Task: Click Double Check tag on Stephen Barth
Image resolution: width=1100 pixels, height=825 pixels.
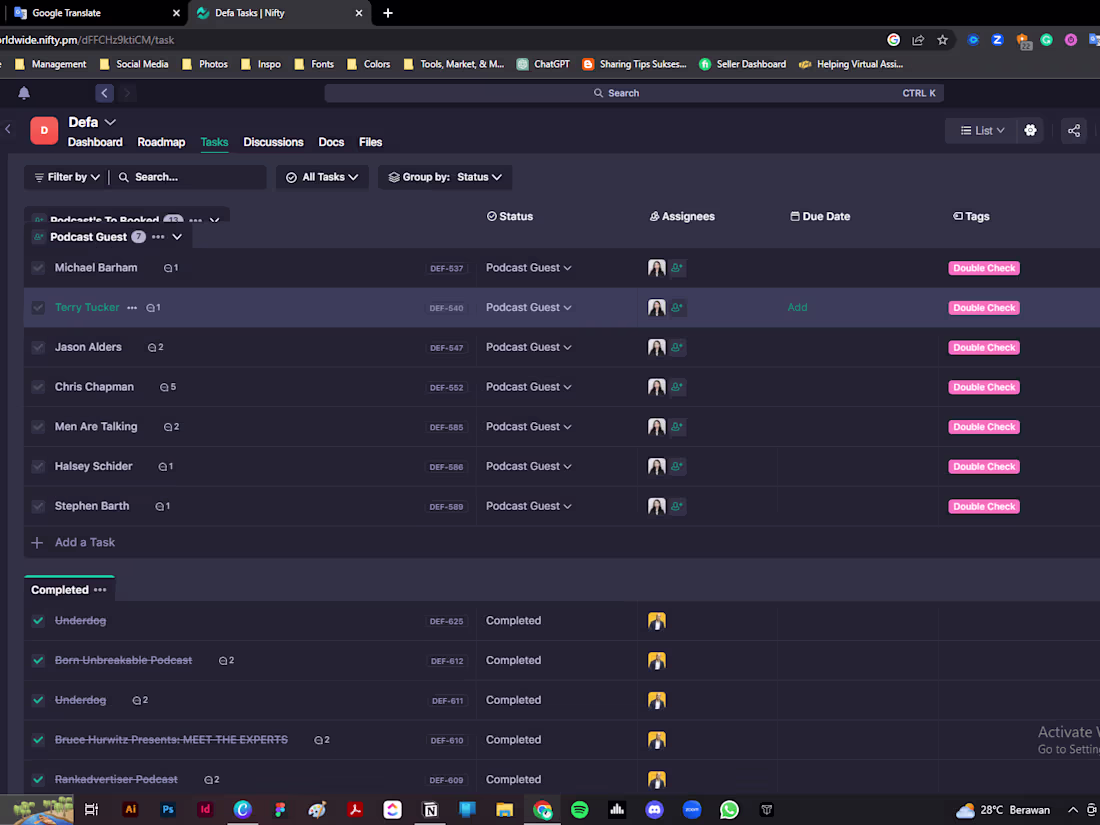Action: [984, 507]
